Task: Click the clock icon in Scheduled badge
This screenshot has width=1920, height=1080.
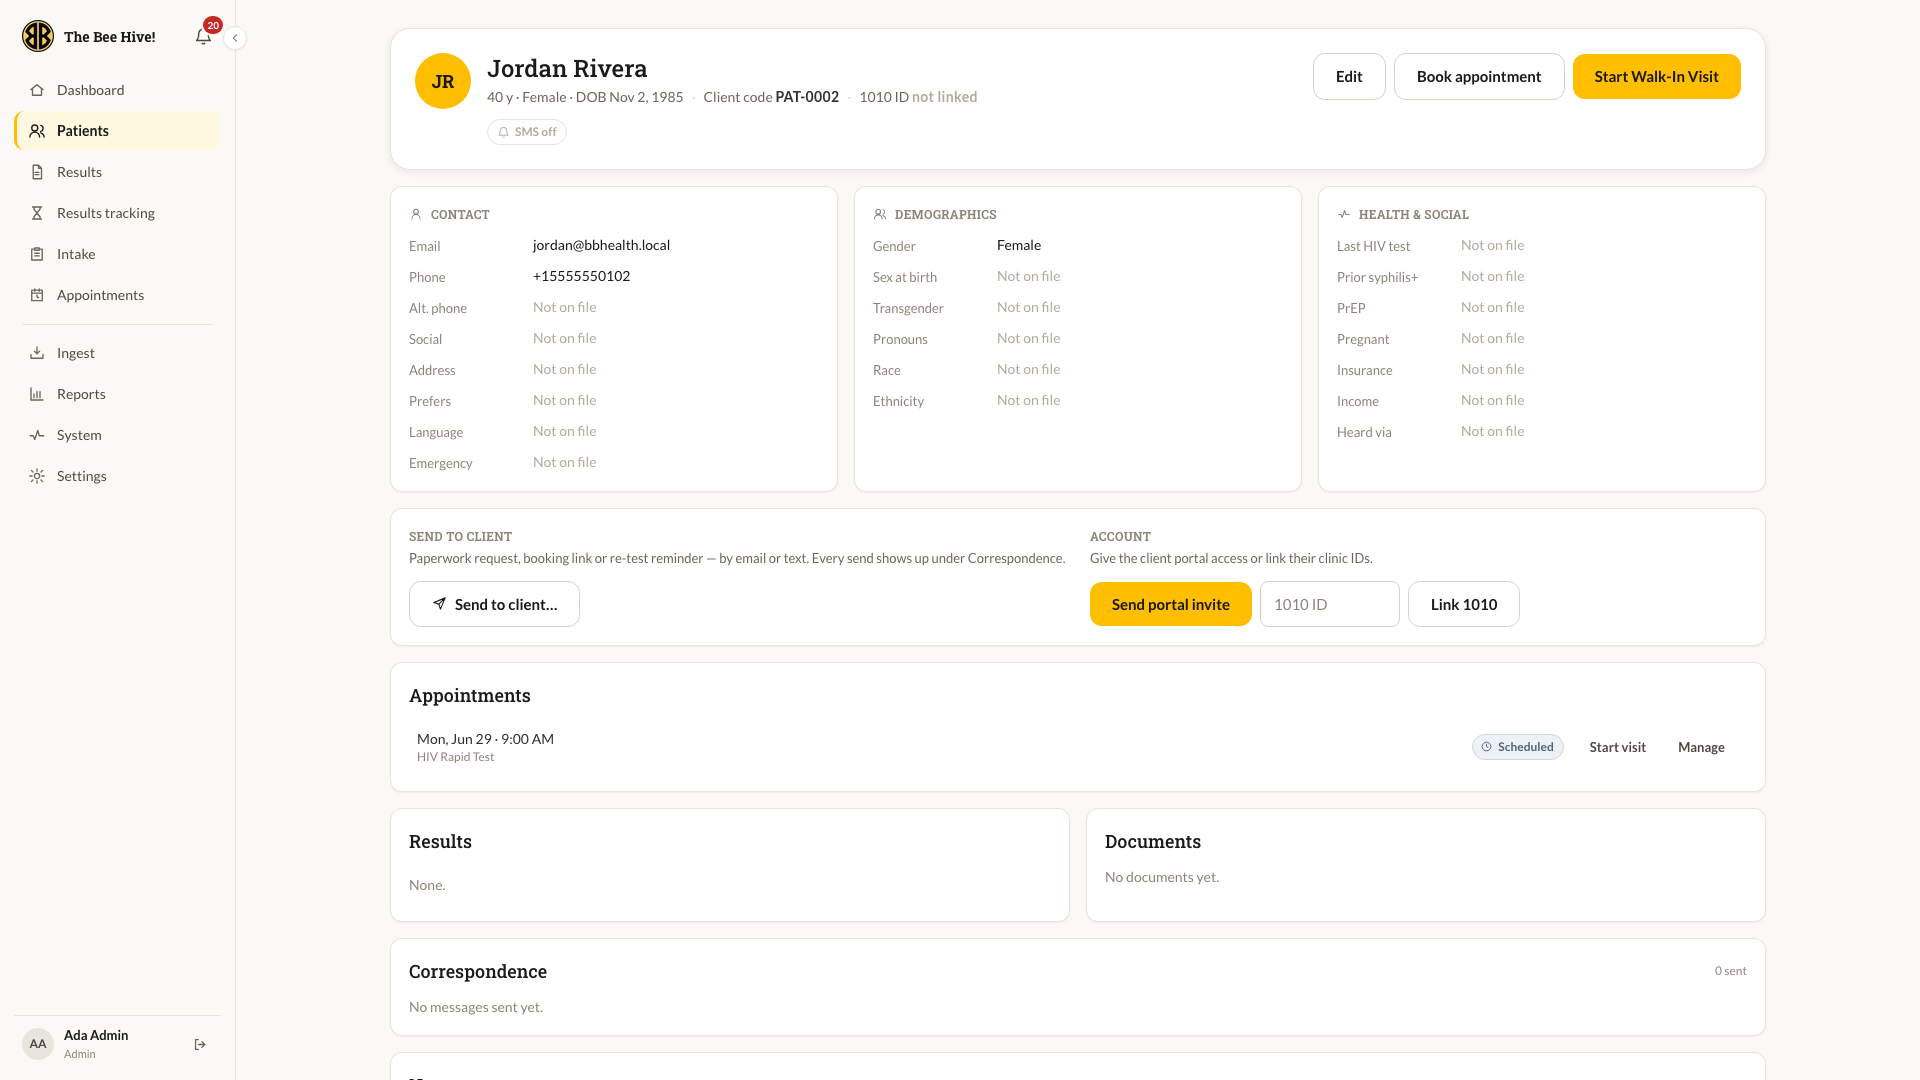Action: pos(1487,747)
